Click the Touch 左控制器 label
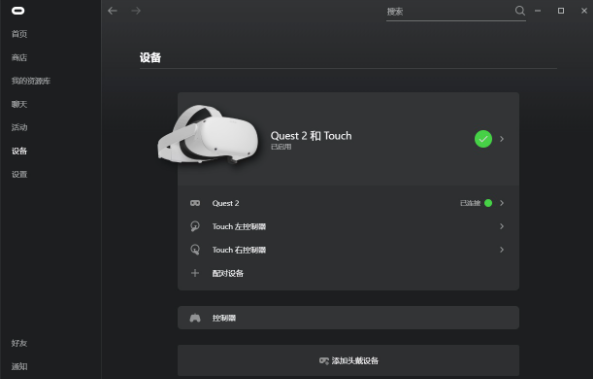Viewport: 593px width, 379px height. 239,227
